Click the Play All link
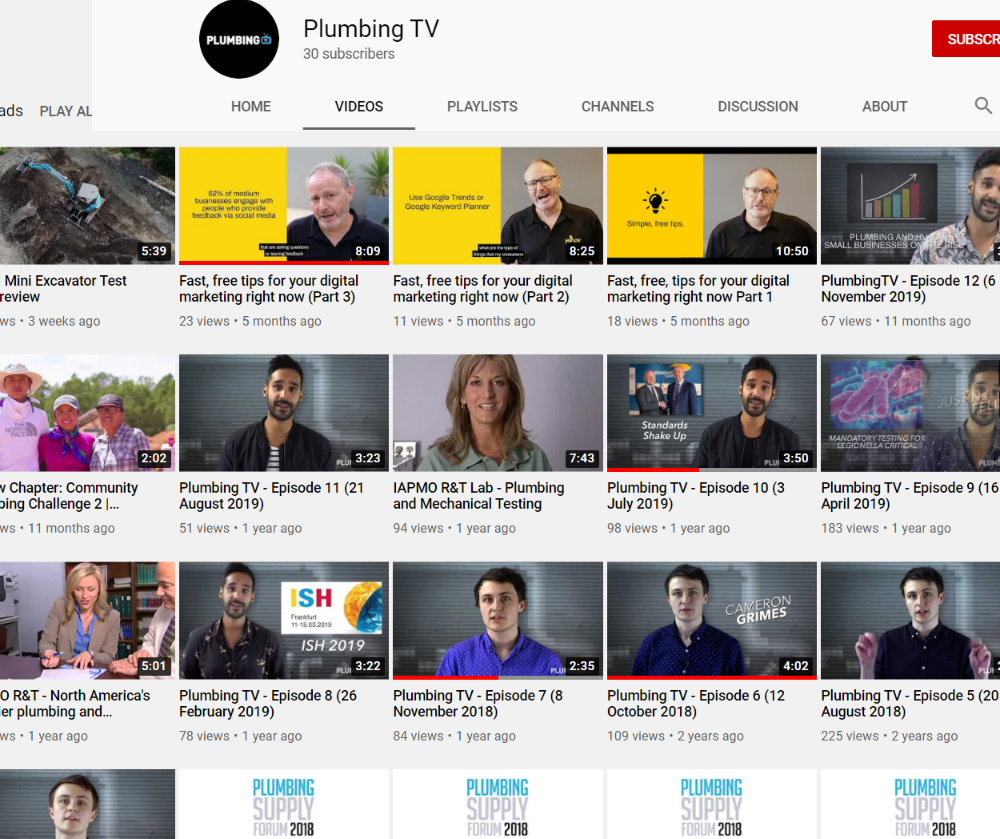 pos(66,111)
